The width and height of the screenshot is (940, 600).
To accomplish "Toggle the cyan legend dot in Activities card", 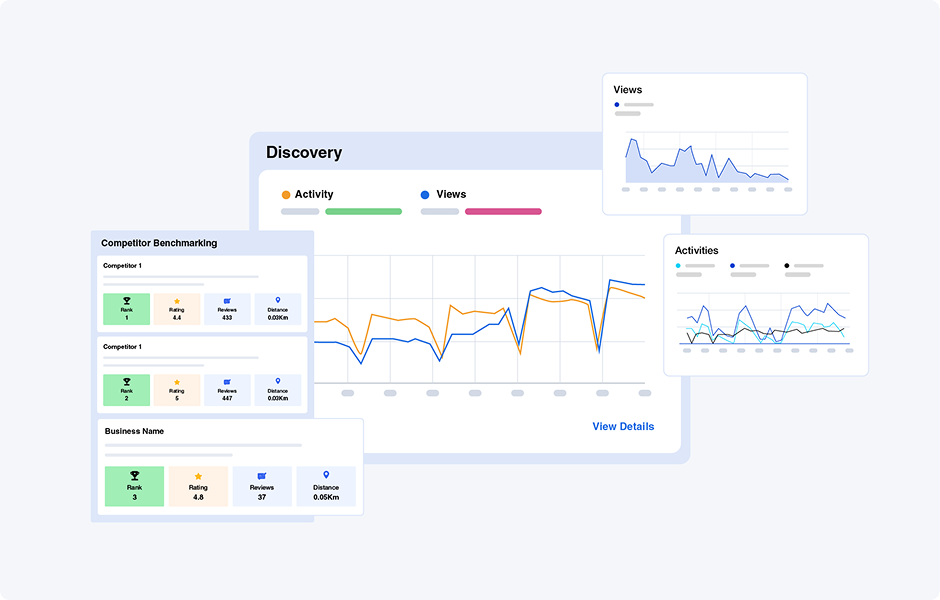I will click(x=678, y=266).
